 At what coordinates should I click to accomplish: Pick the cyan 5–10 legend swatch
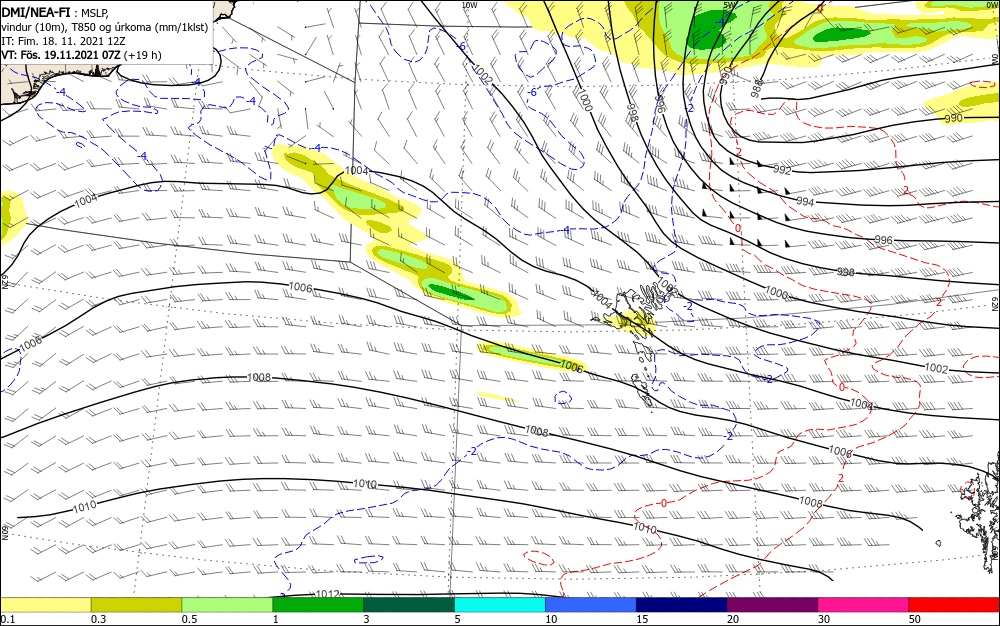pyautogui.click(x=500, y=605)
